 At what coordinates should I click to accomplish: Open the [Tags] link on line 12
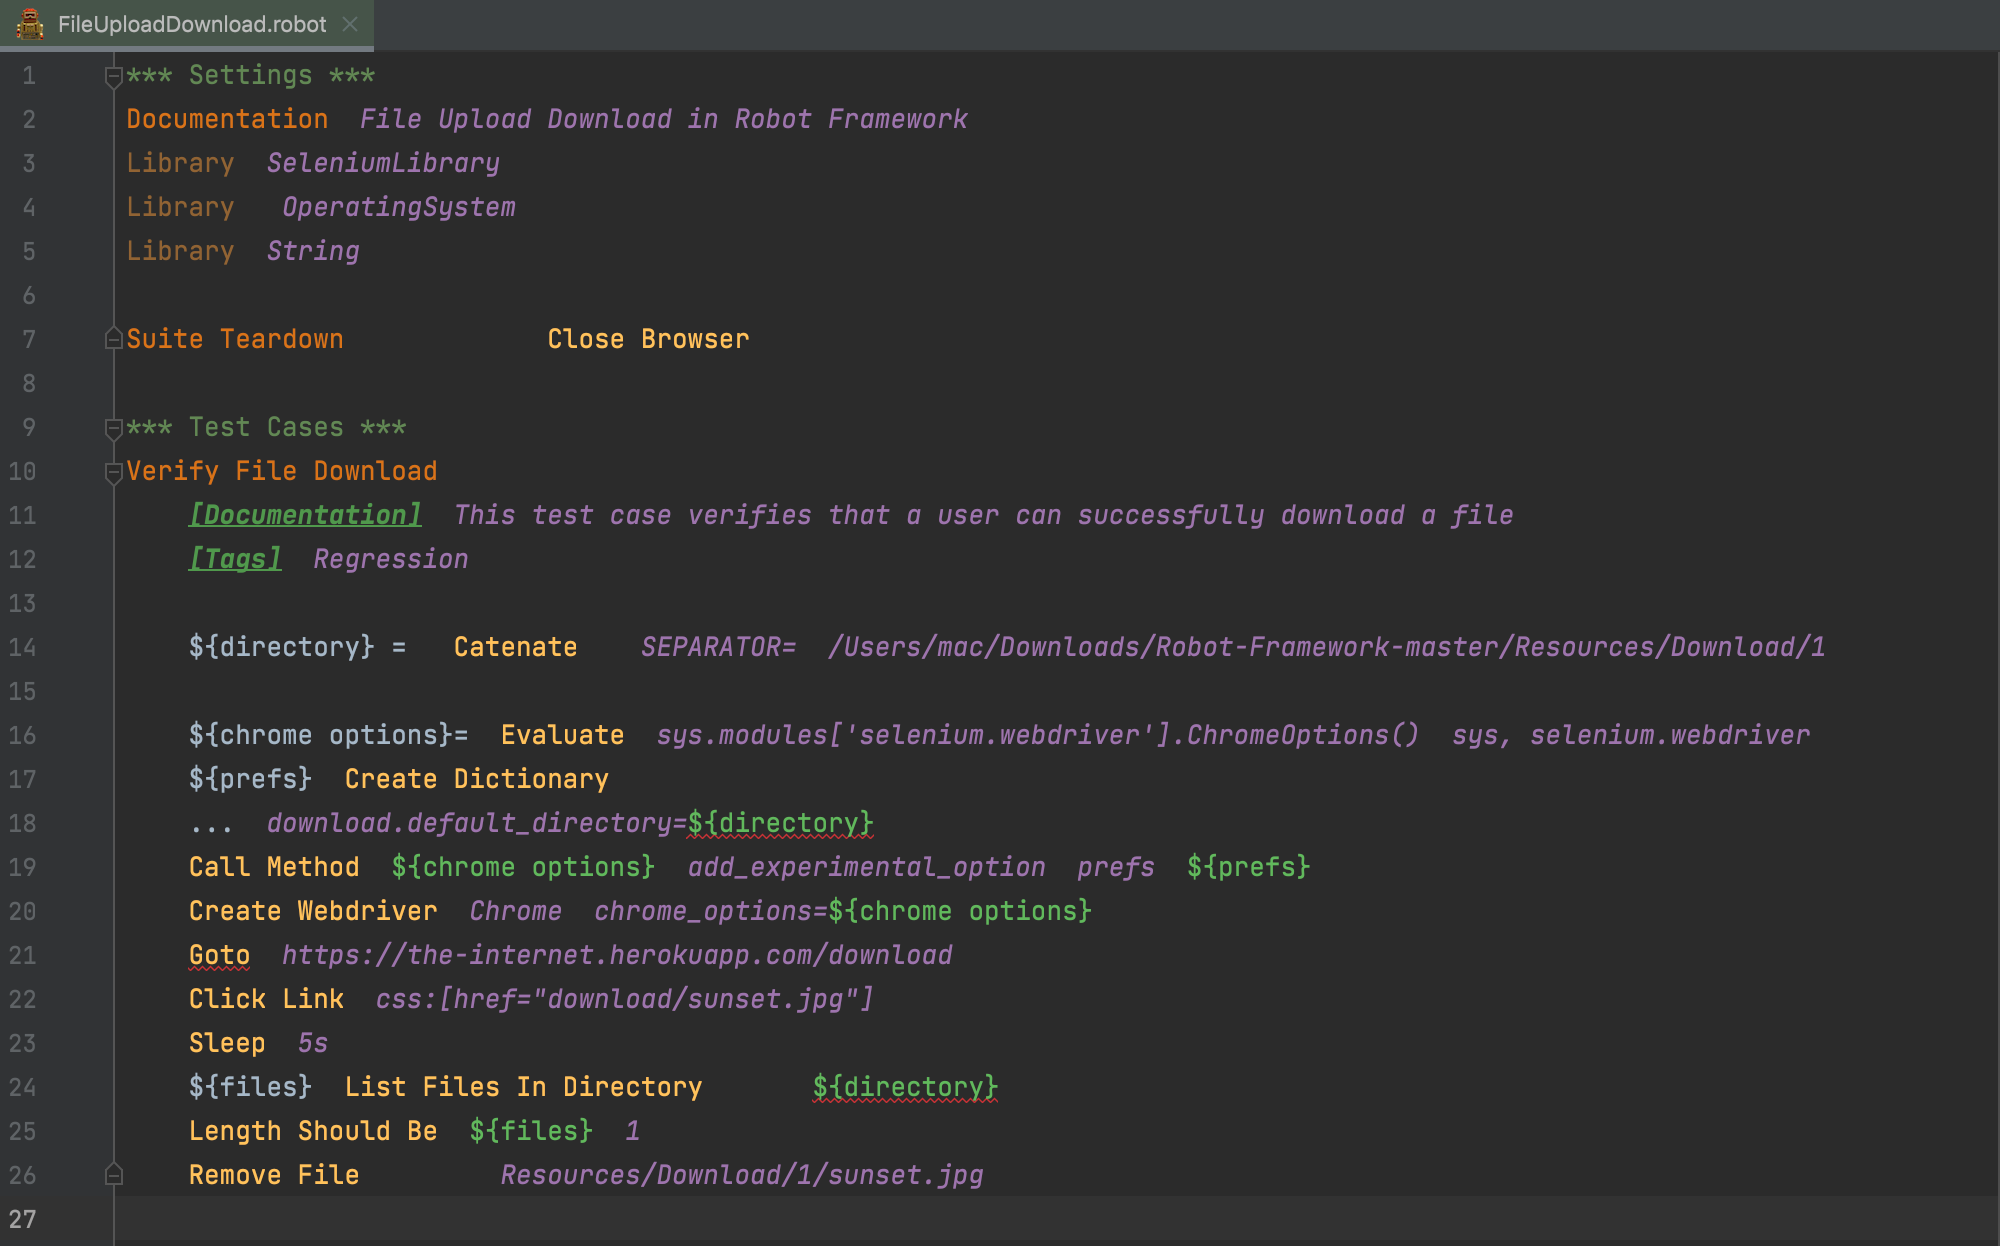click(x=234, y=559)
